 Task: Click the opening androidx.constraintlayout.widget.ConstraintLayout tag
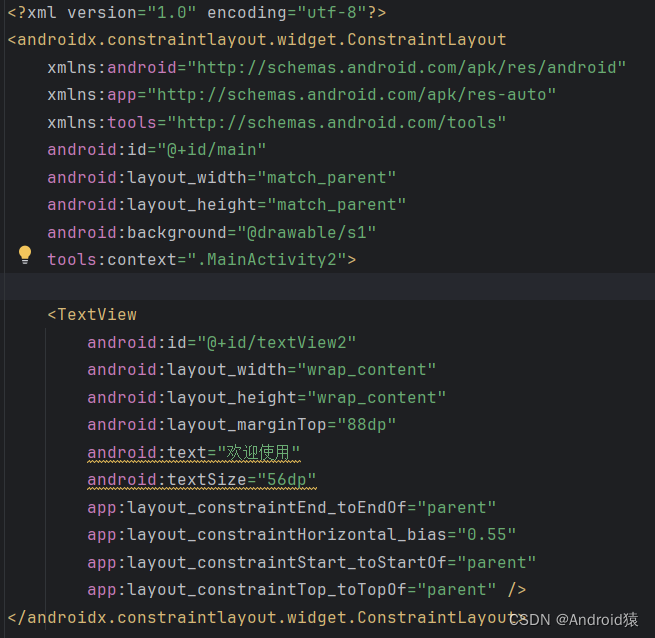(x=257, y=40)
